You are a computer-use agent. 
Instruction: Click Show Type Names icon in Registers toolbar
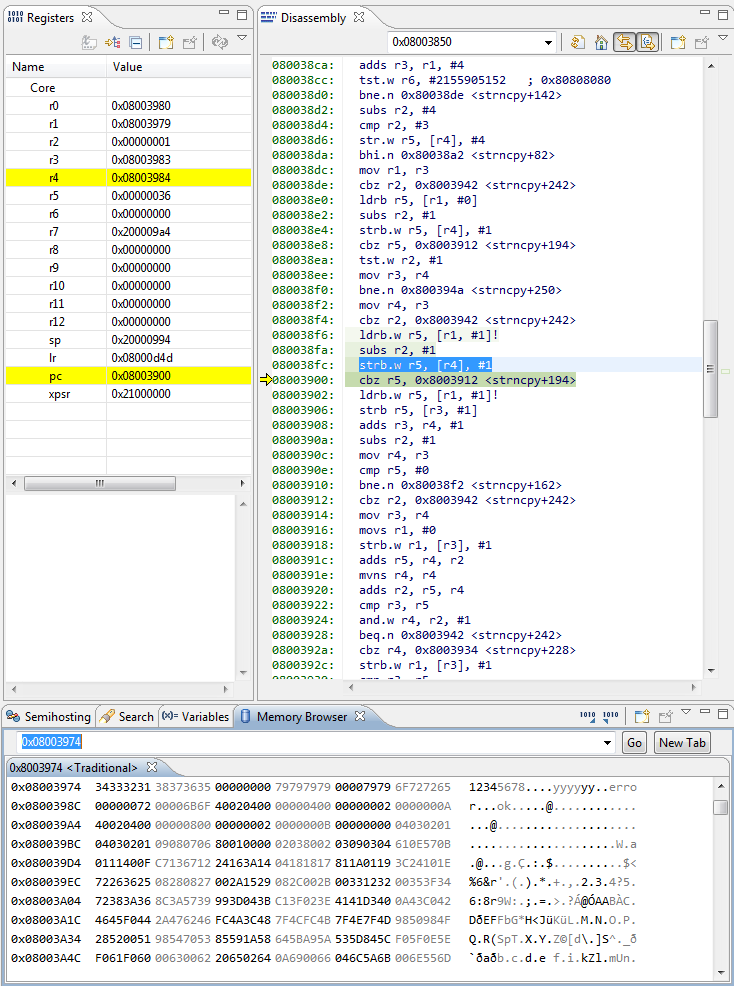(x=89, y=42)
